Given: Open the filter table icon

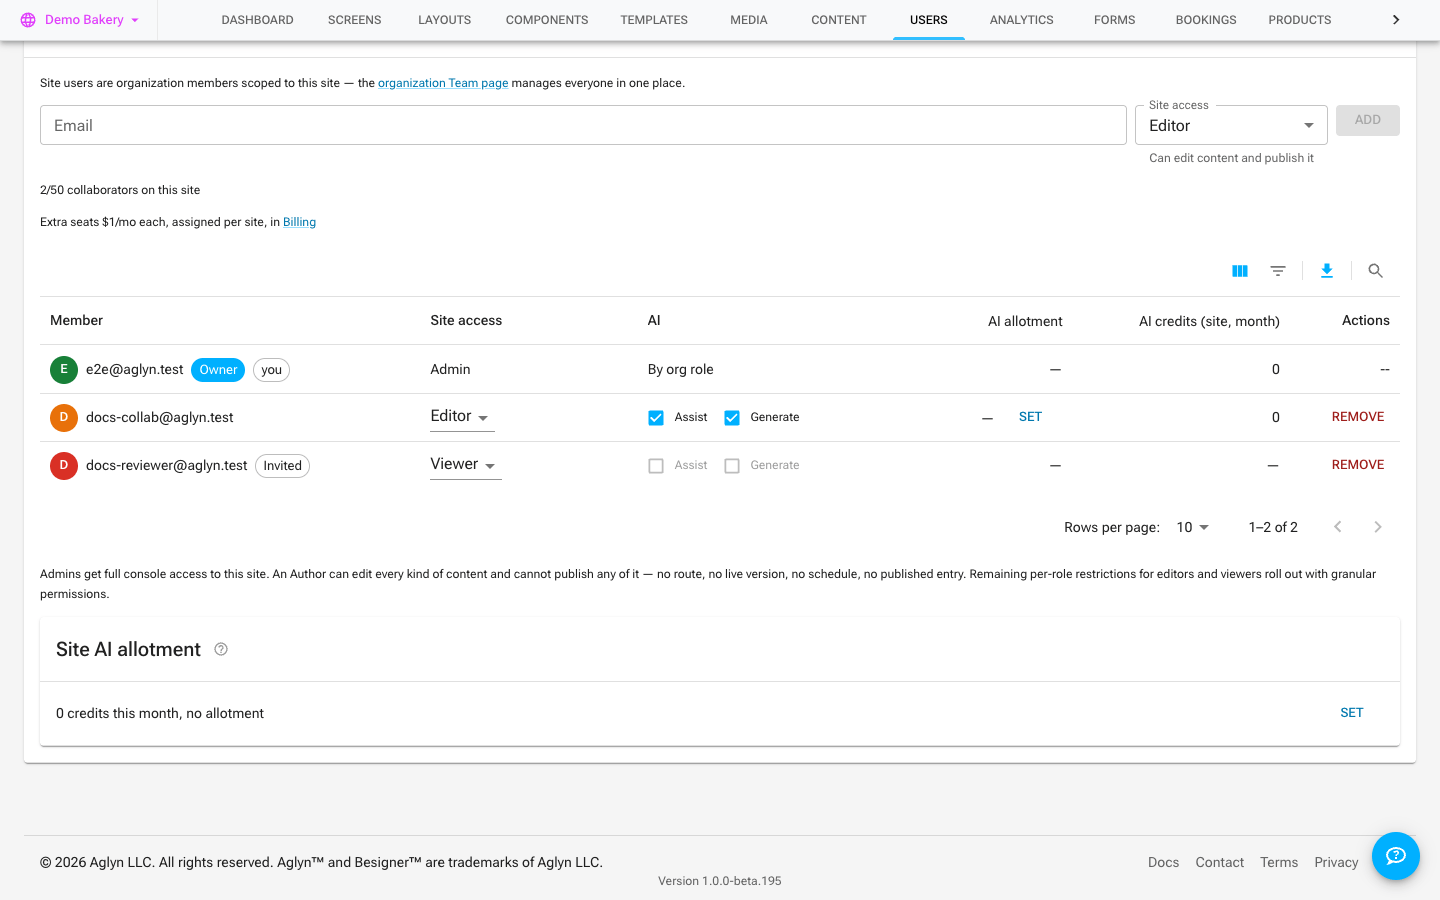Looking at the screenshot, I should [1278, 271].
